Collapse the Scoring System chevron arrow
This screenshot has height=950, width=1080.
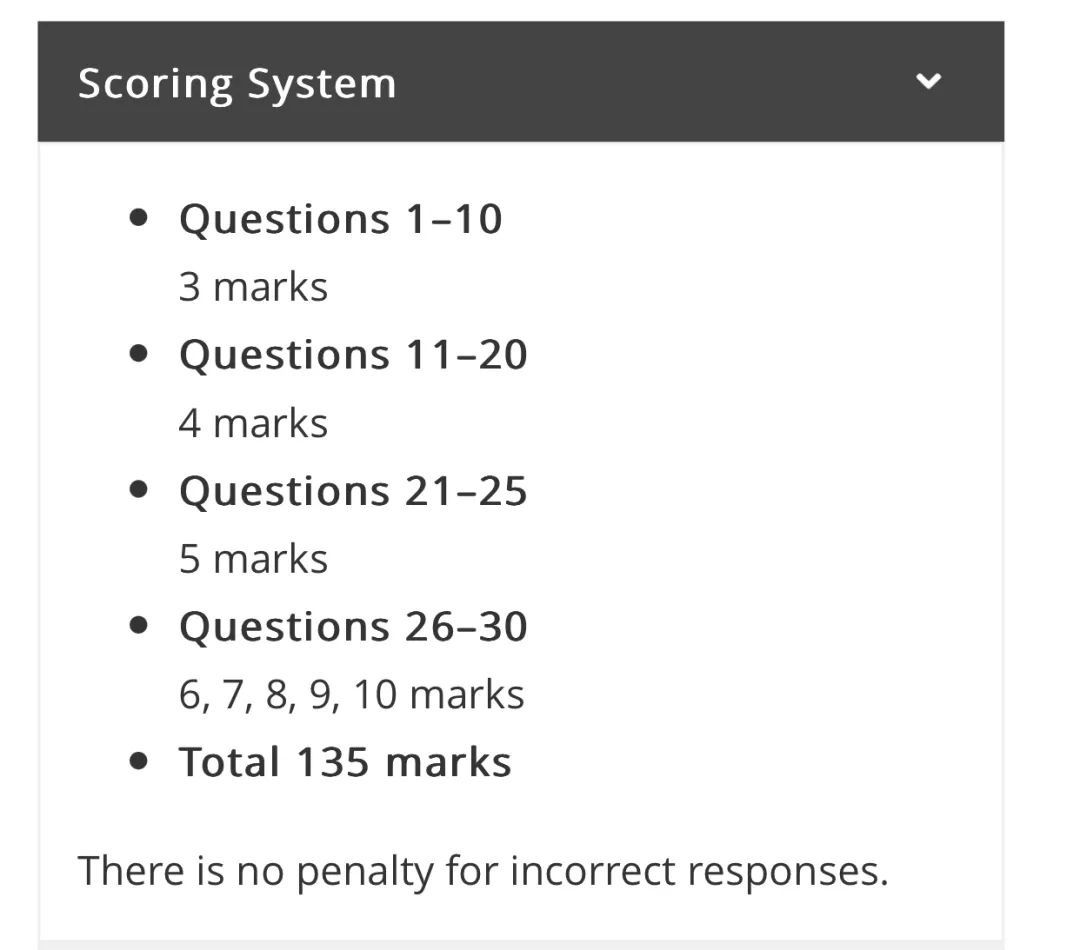(x=928, y=81)
